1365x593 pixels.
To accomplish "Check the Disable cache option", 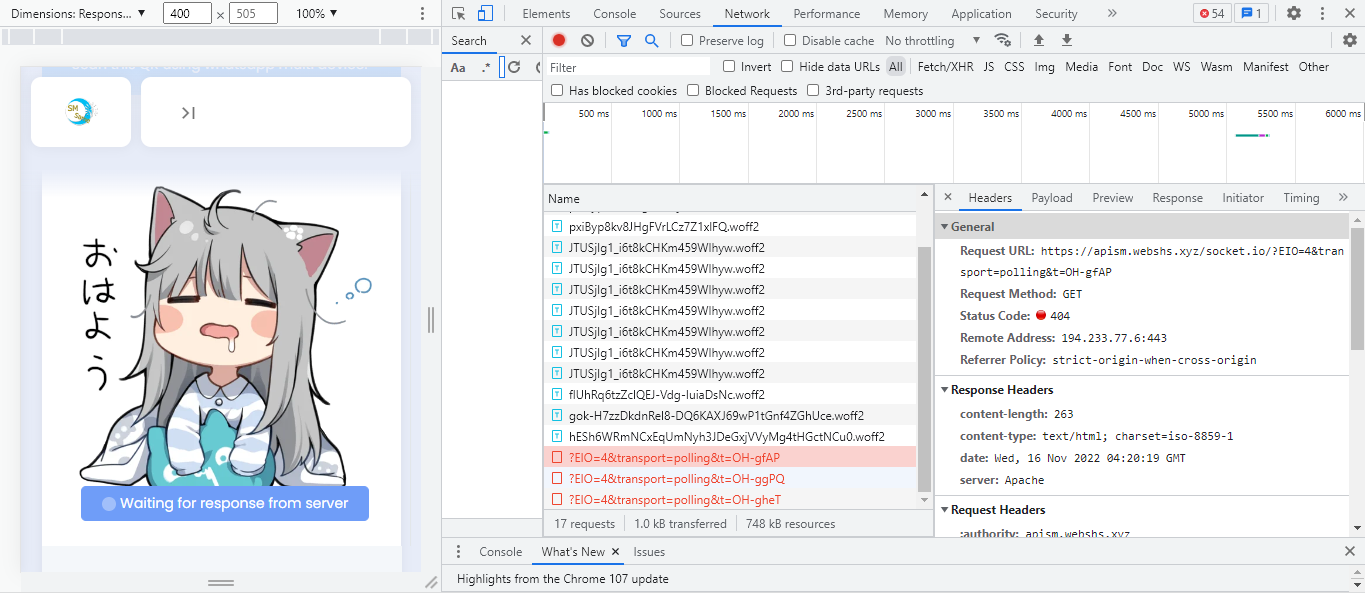I will pos(790,41).
